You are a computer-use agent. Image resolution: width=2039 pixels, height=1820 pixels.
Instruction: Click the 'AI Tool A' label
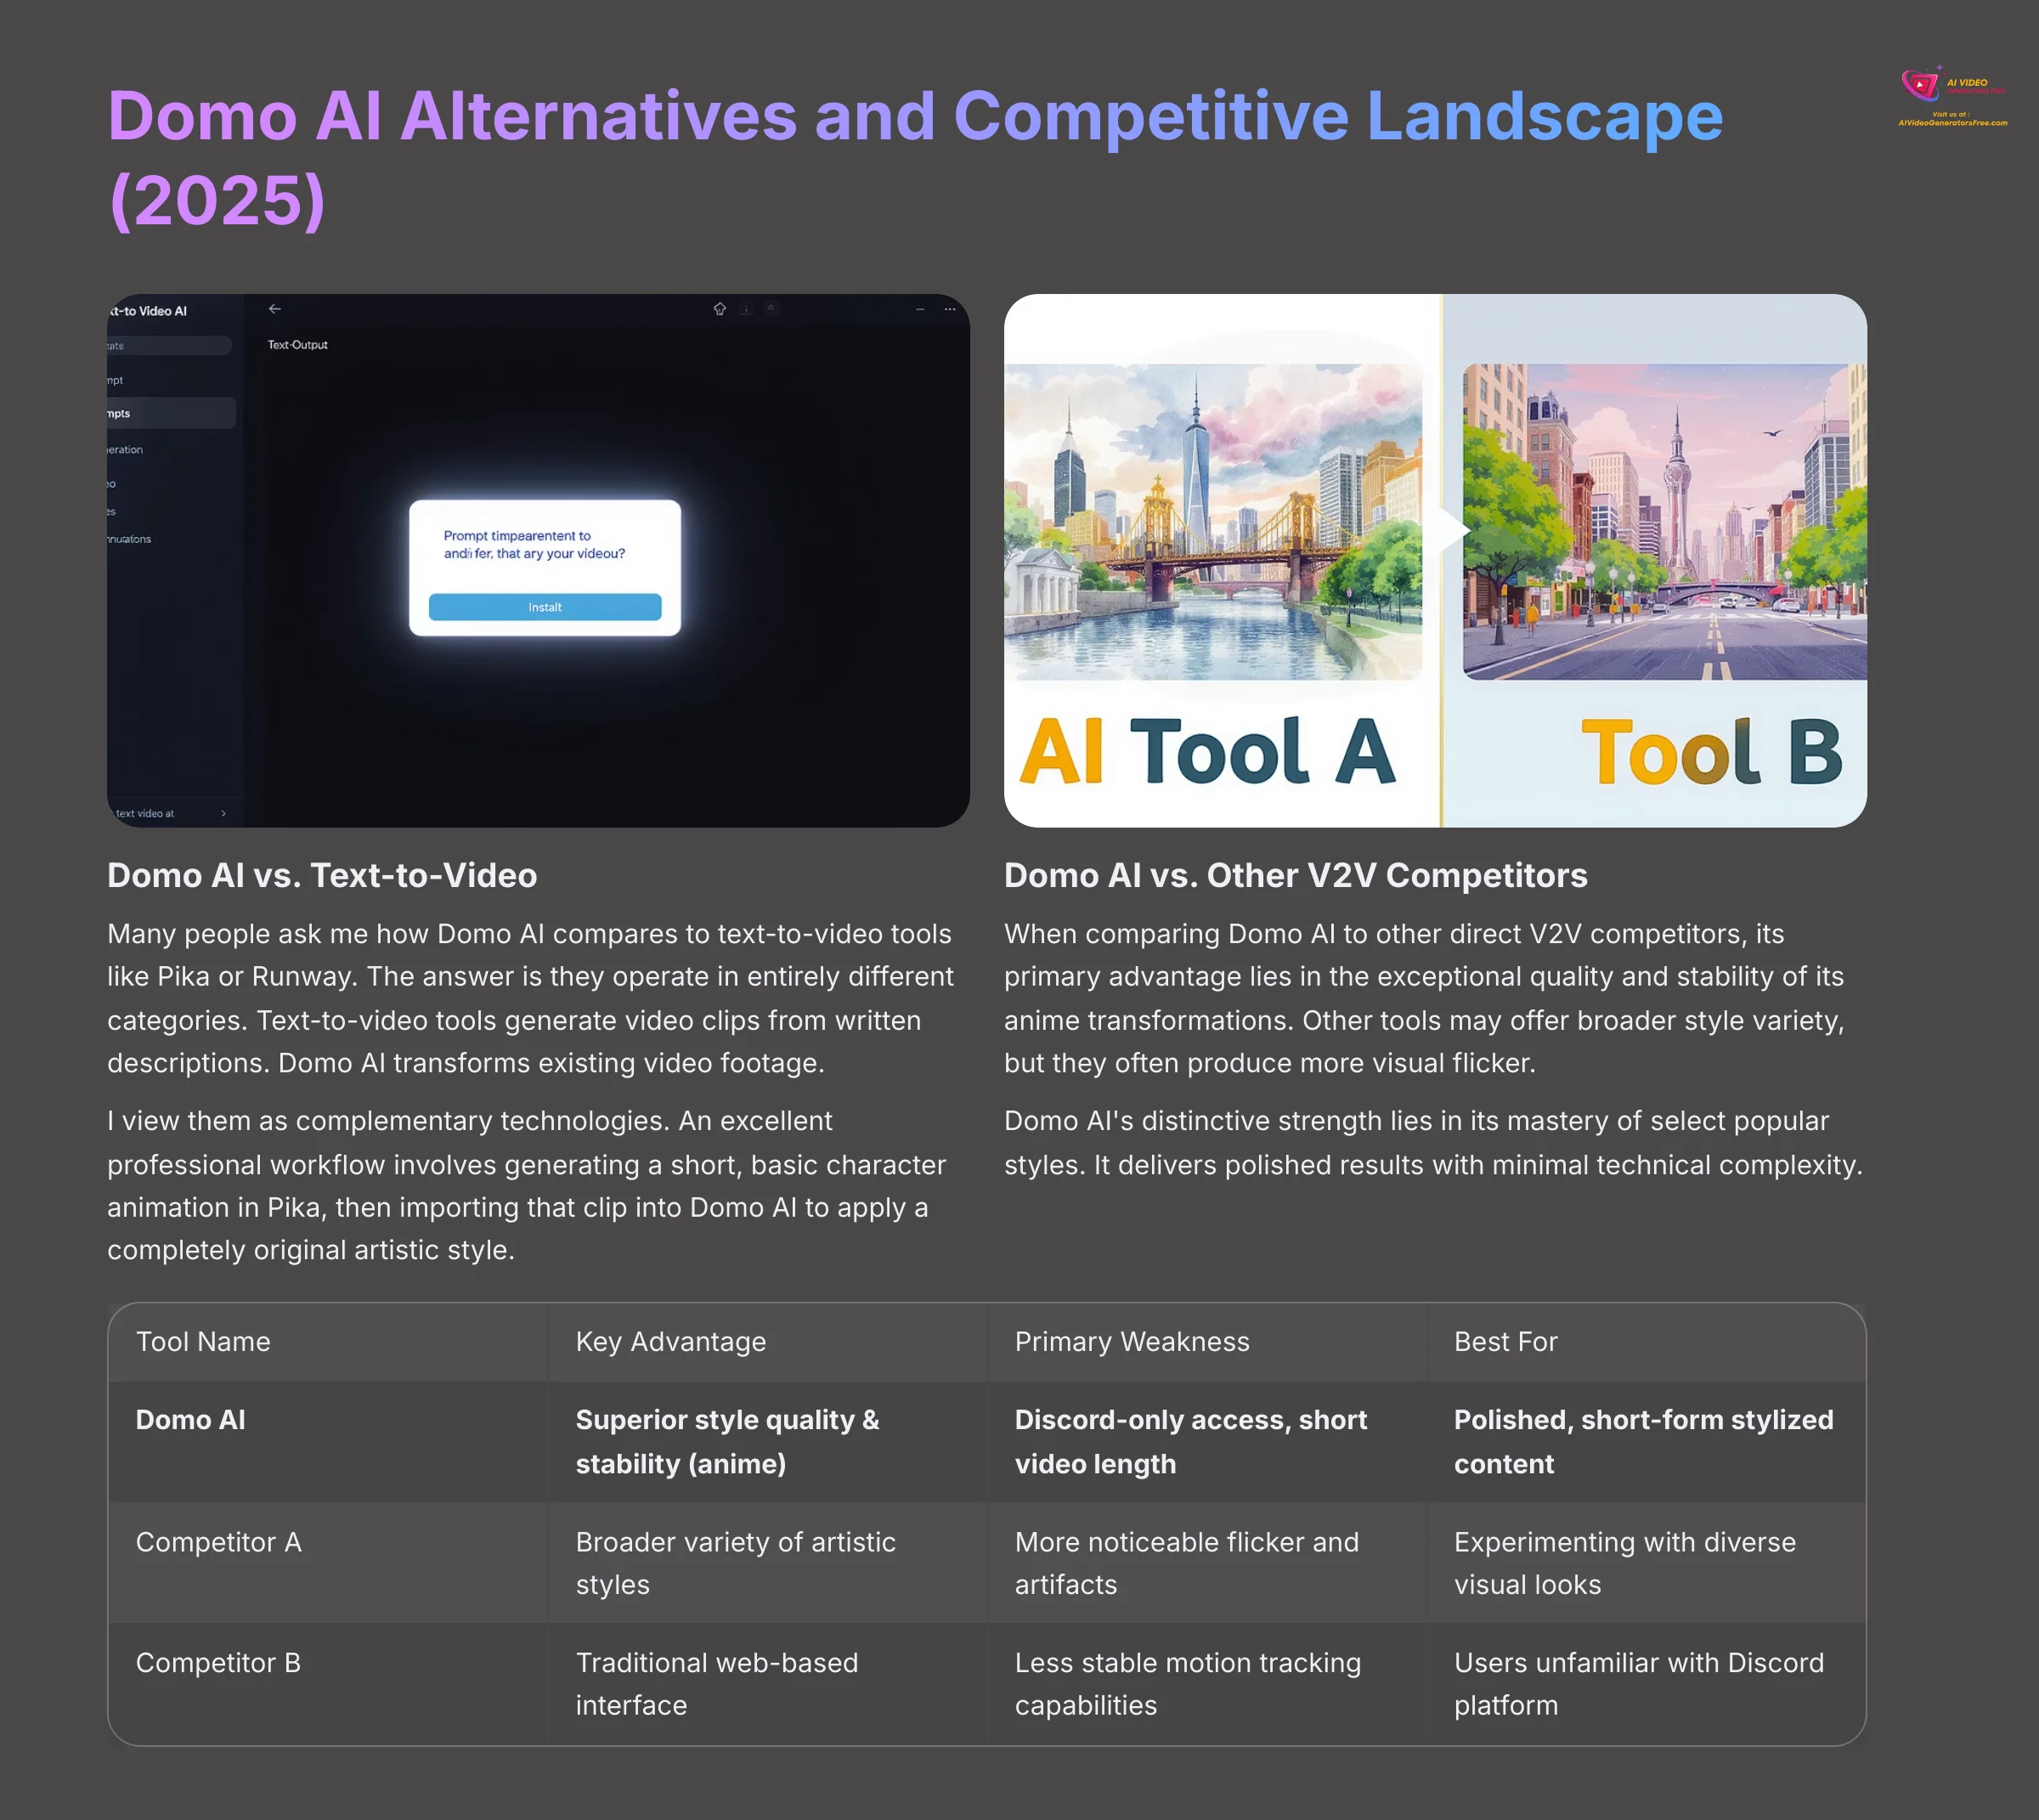pyautogui.click(x=1206, y=752)
